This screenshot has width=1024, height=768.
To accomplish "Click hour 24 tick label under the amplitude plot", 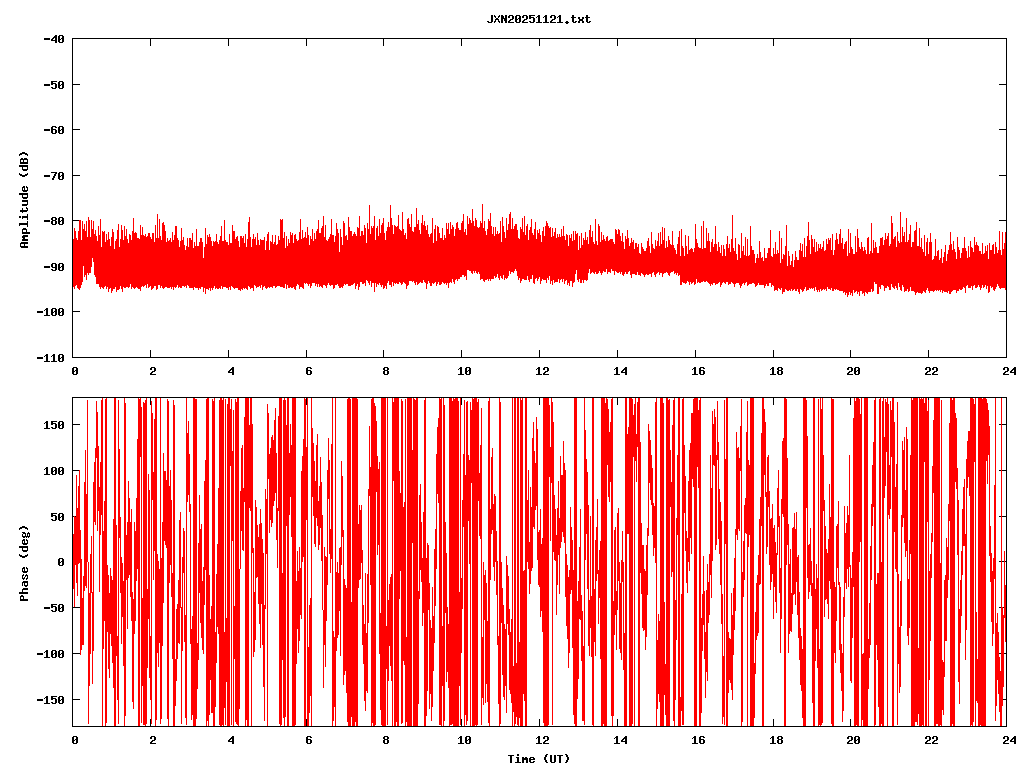I will [1006, 371].
